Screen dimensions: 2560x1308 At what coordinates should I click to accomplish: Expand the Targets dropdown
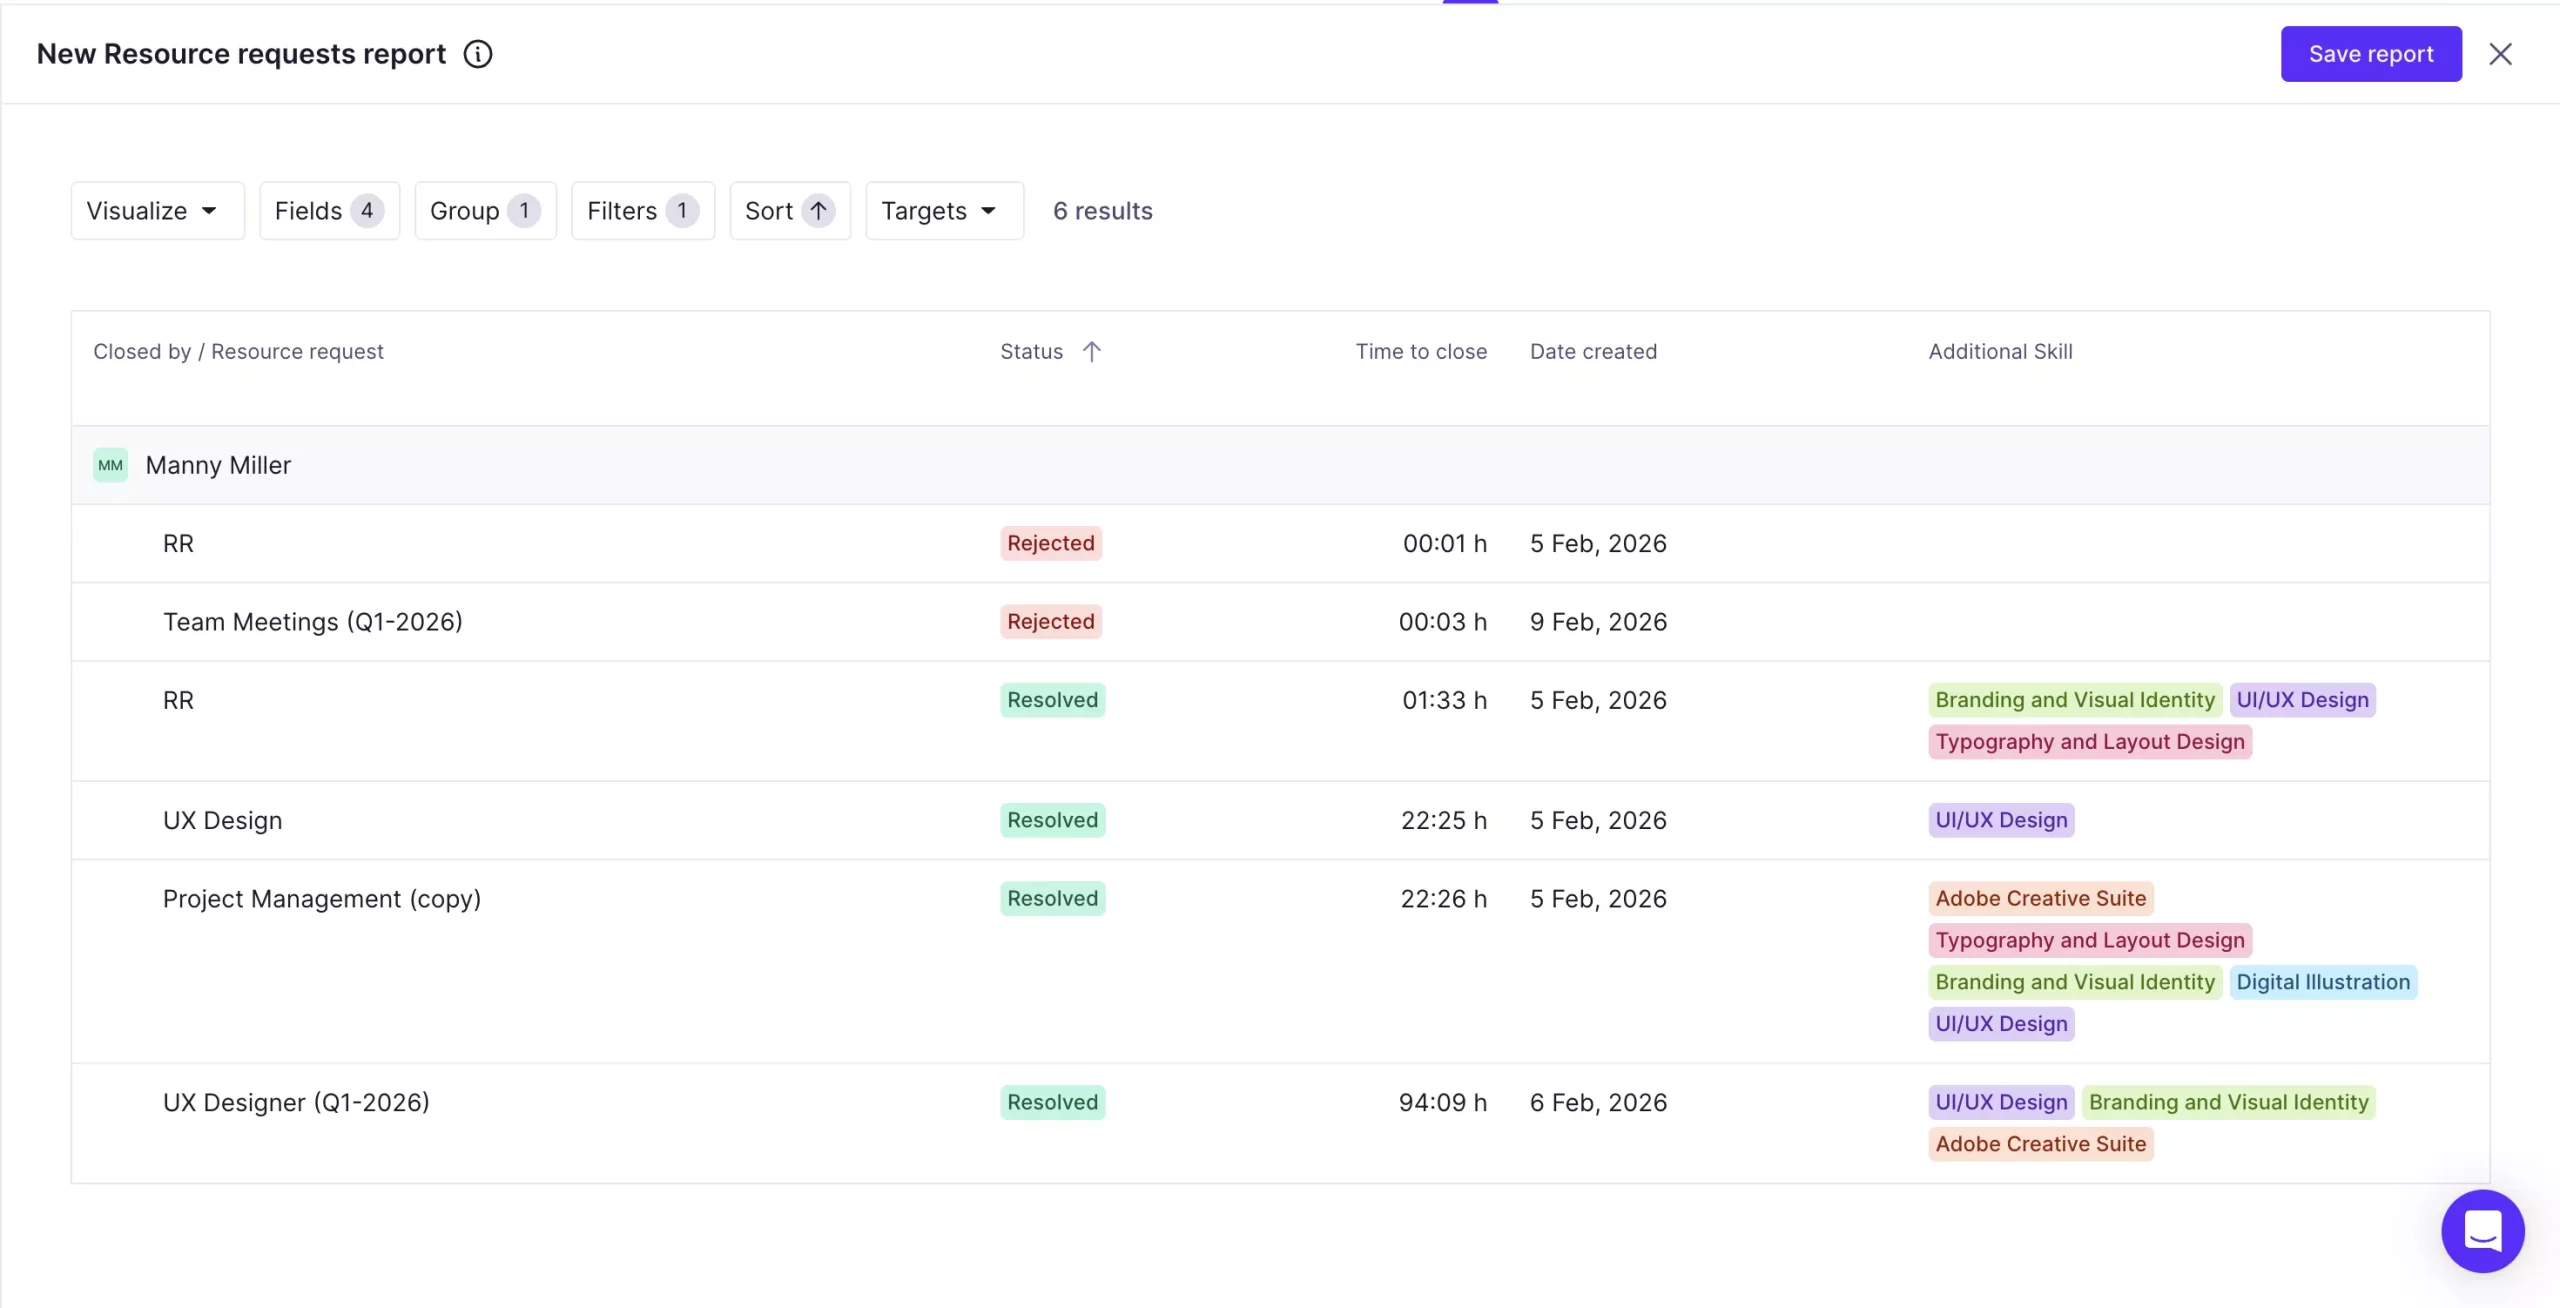pos(943,211)
